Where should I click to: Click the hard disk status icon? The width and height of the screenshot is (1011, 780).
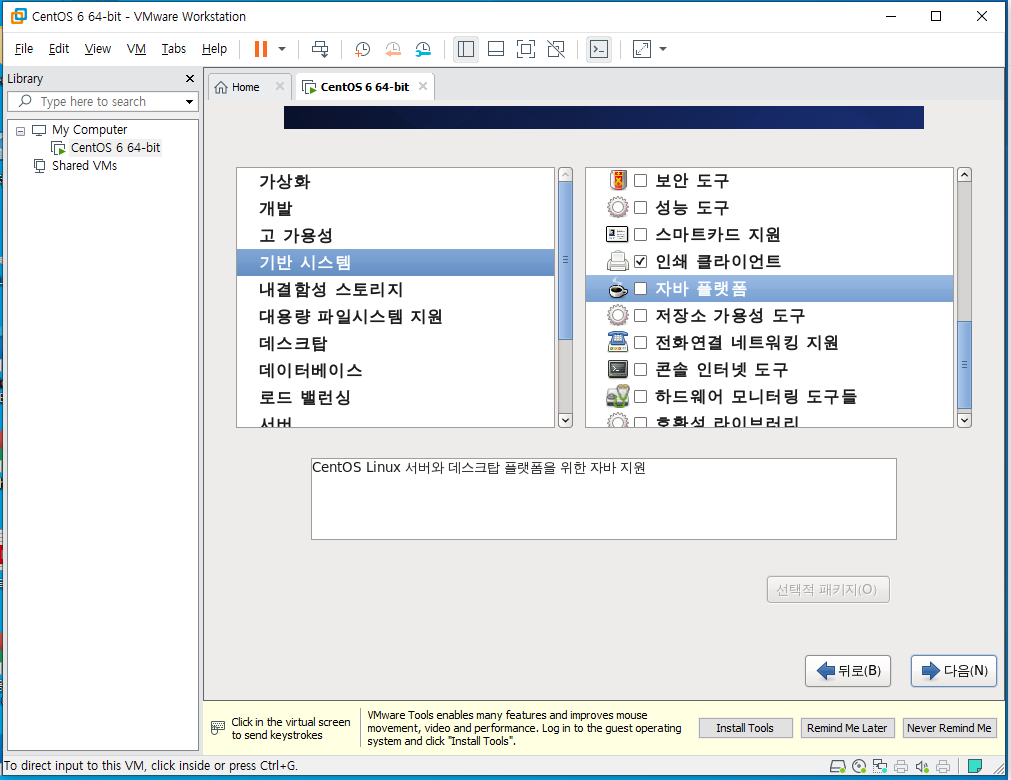(x=838, y=766)
